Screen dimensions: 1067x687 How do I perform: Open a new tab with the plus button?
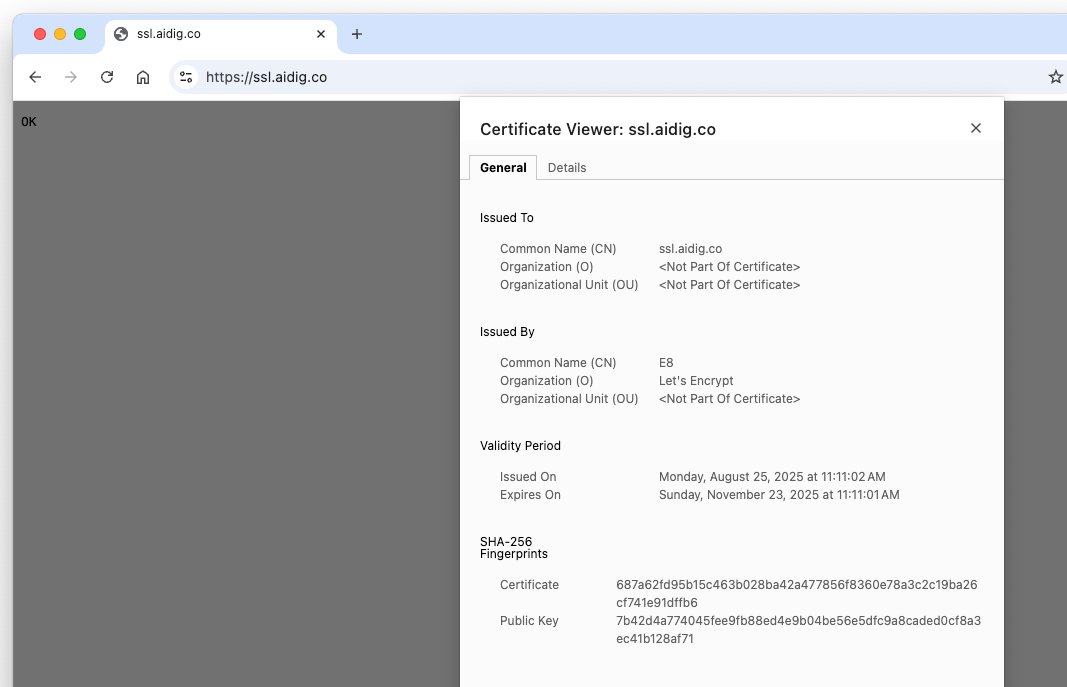[x=357, y=33]
